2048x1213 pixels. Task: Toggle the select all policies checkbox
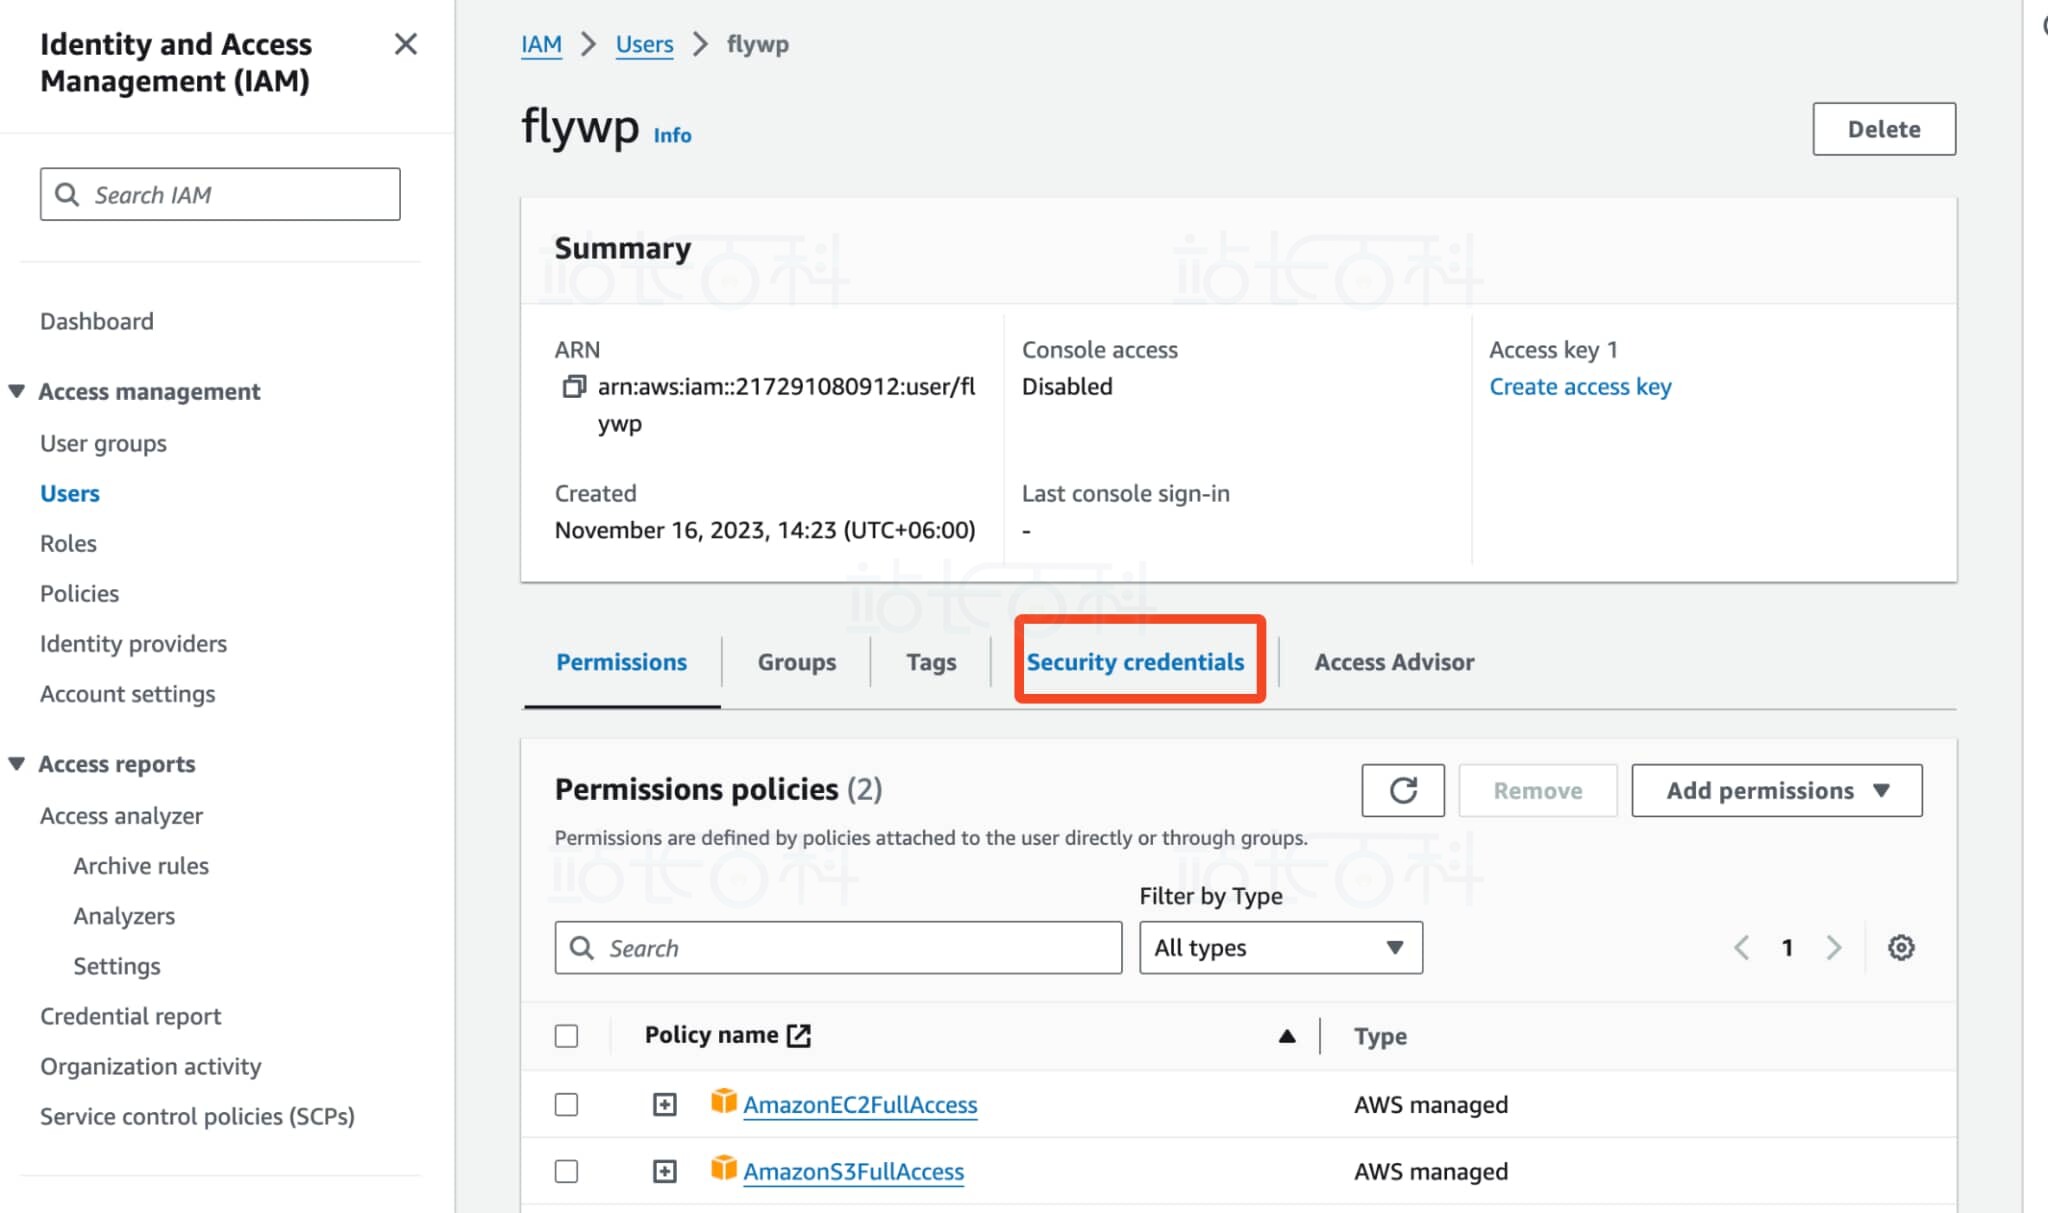click(566, 1036)
